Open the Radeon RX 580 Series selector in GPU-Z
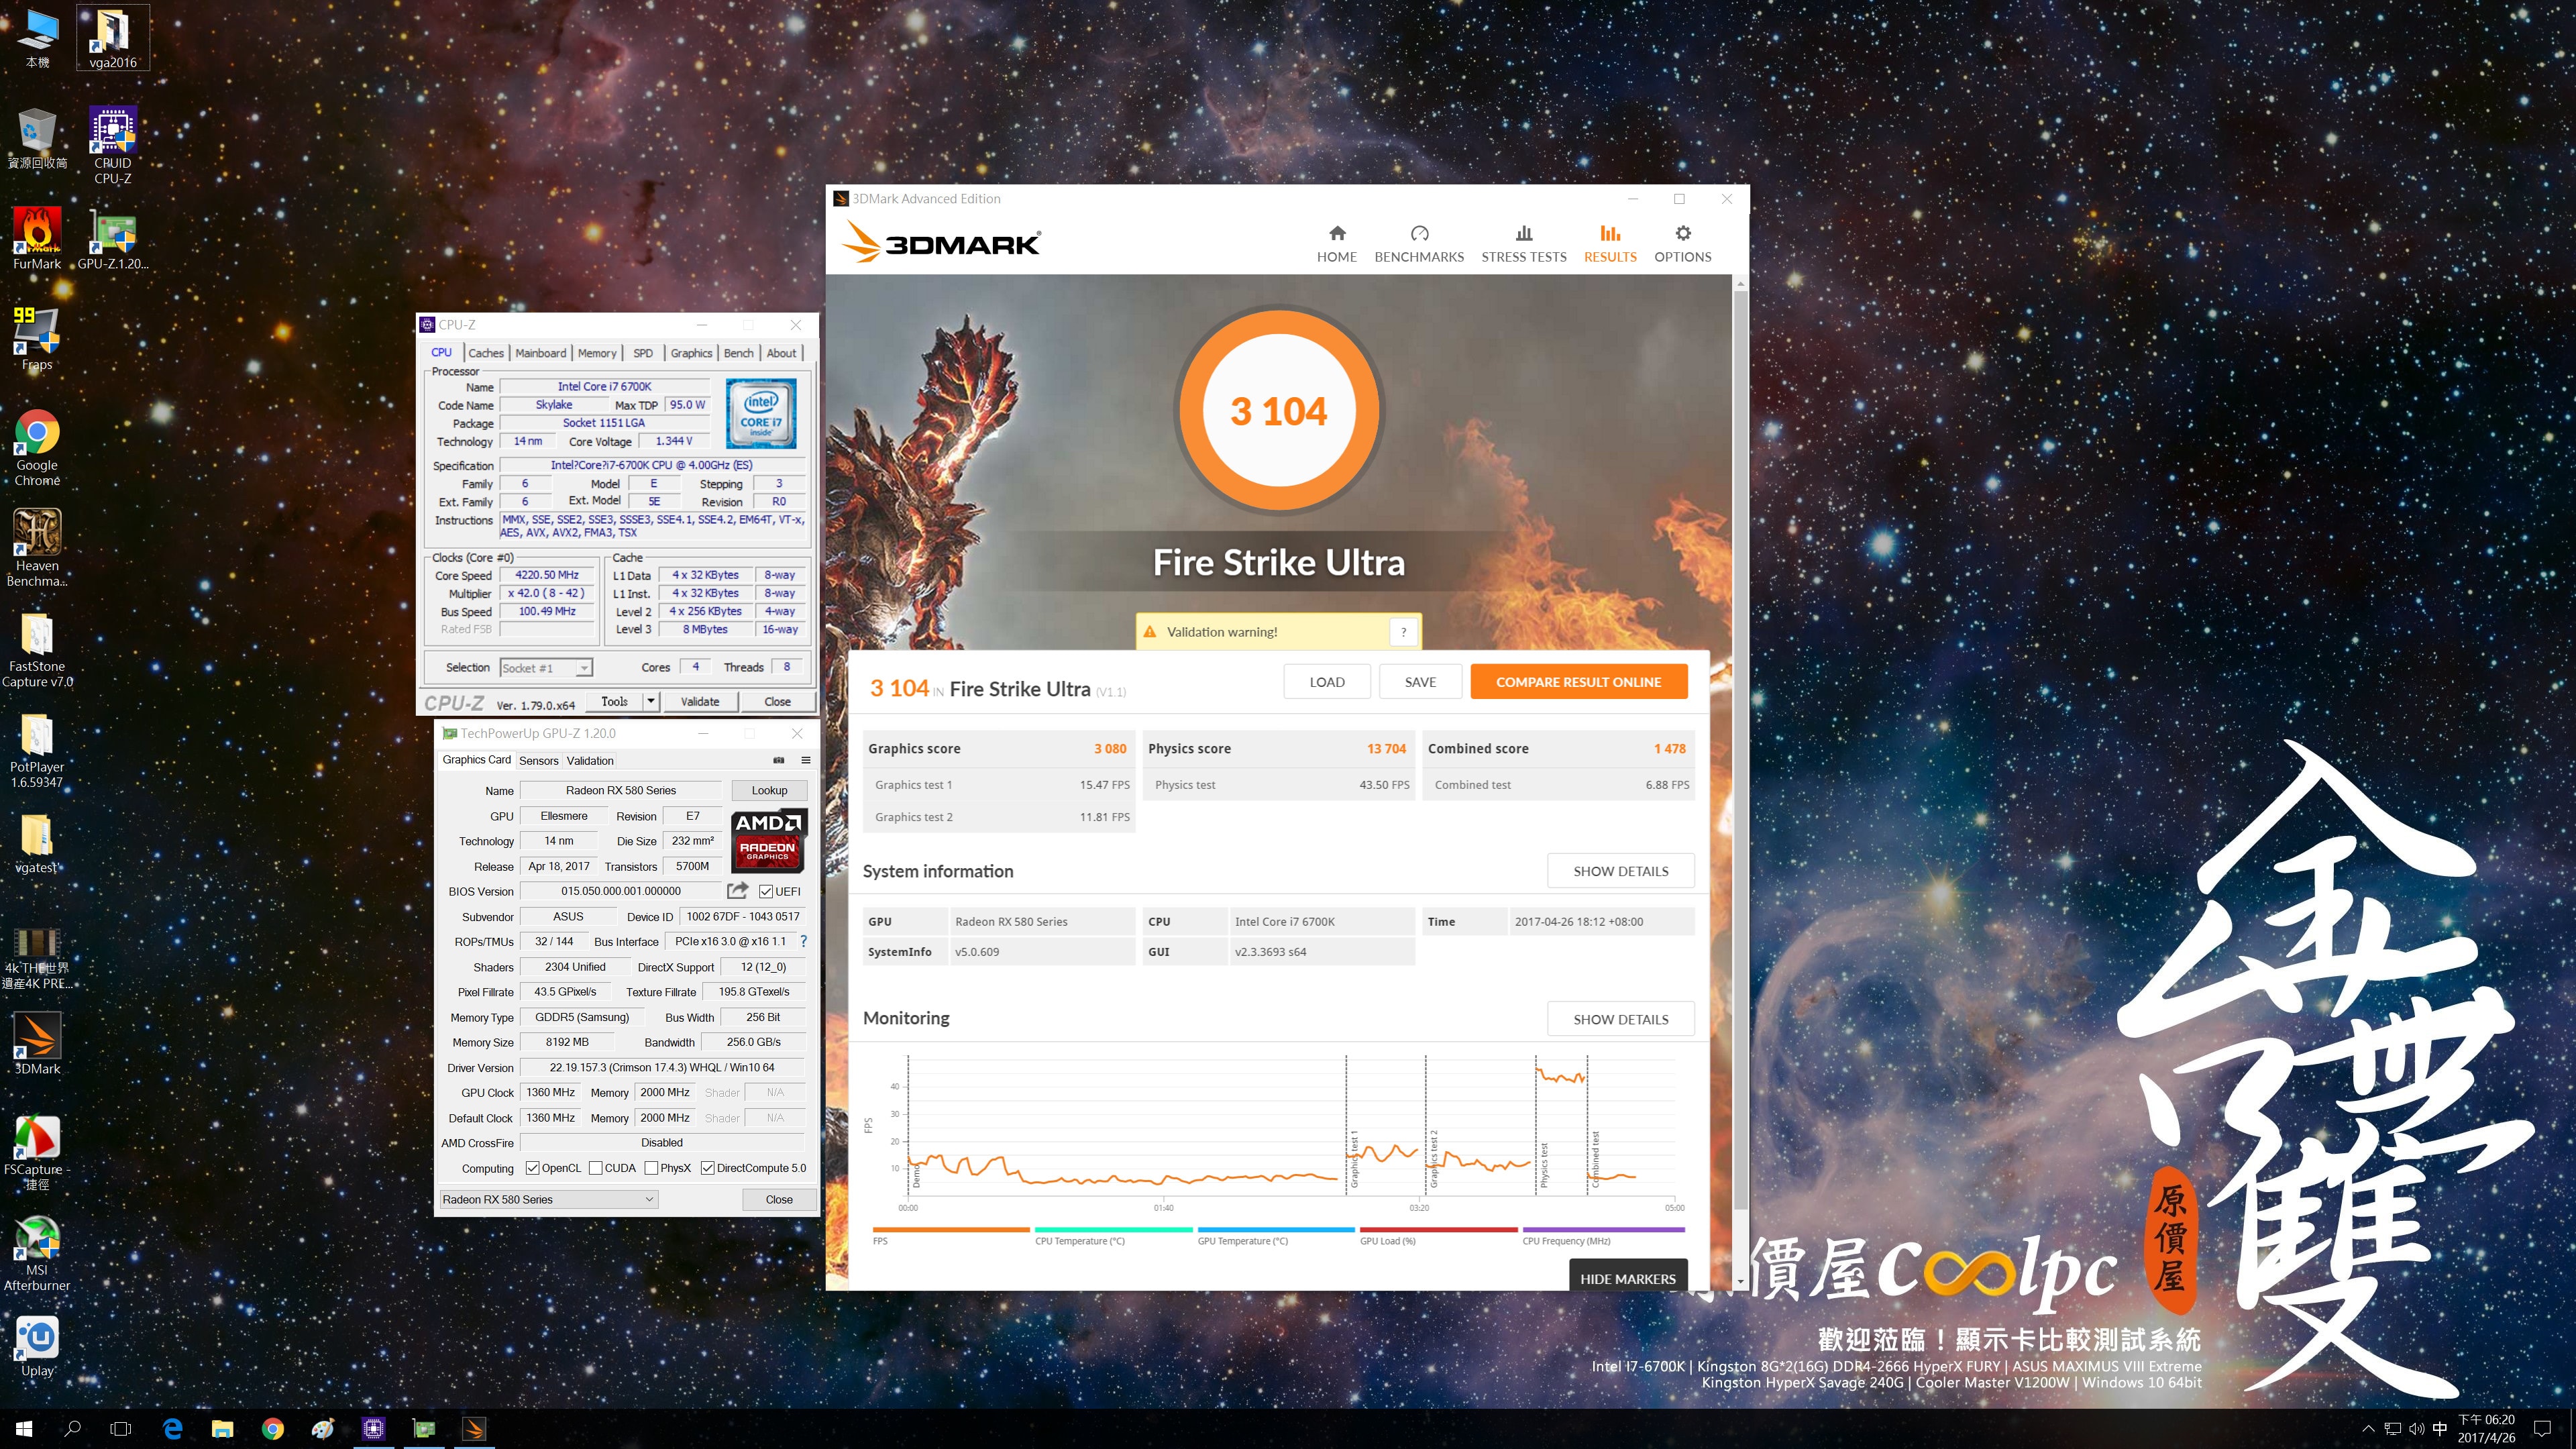The height and width of the screenshot is (1449, 2576). [548, 1199]
